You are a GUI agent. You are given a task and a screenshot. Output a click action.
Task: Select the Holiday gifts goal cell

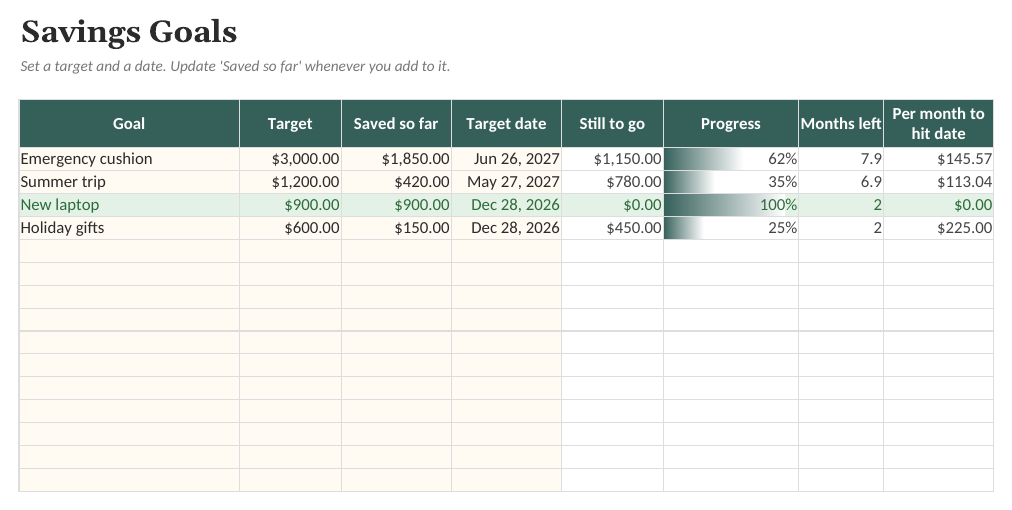pos(129,228)
